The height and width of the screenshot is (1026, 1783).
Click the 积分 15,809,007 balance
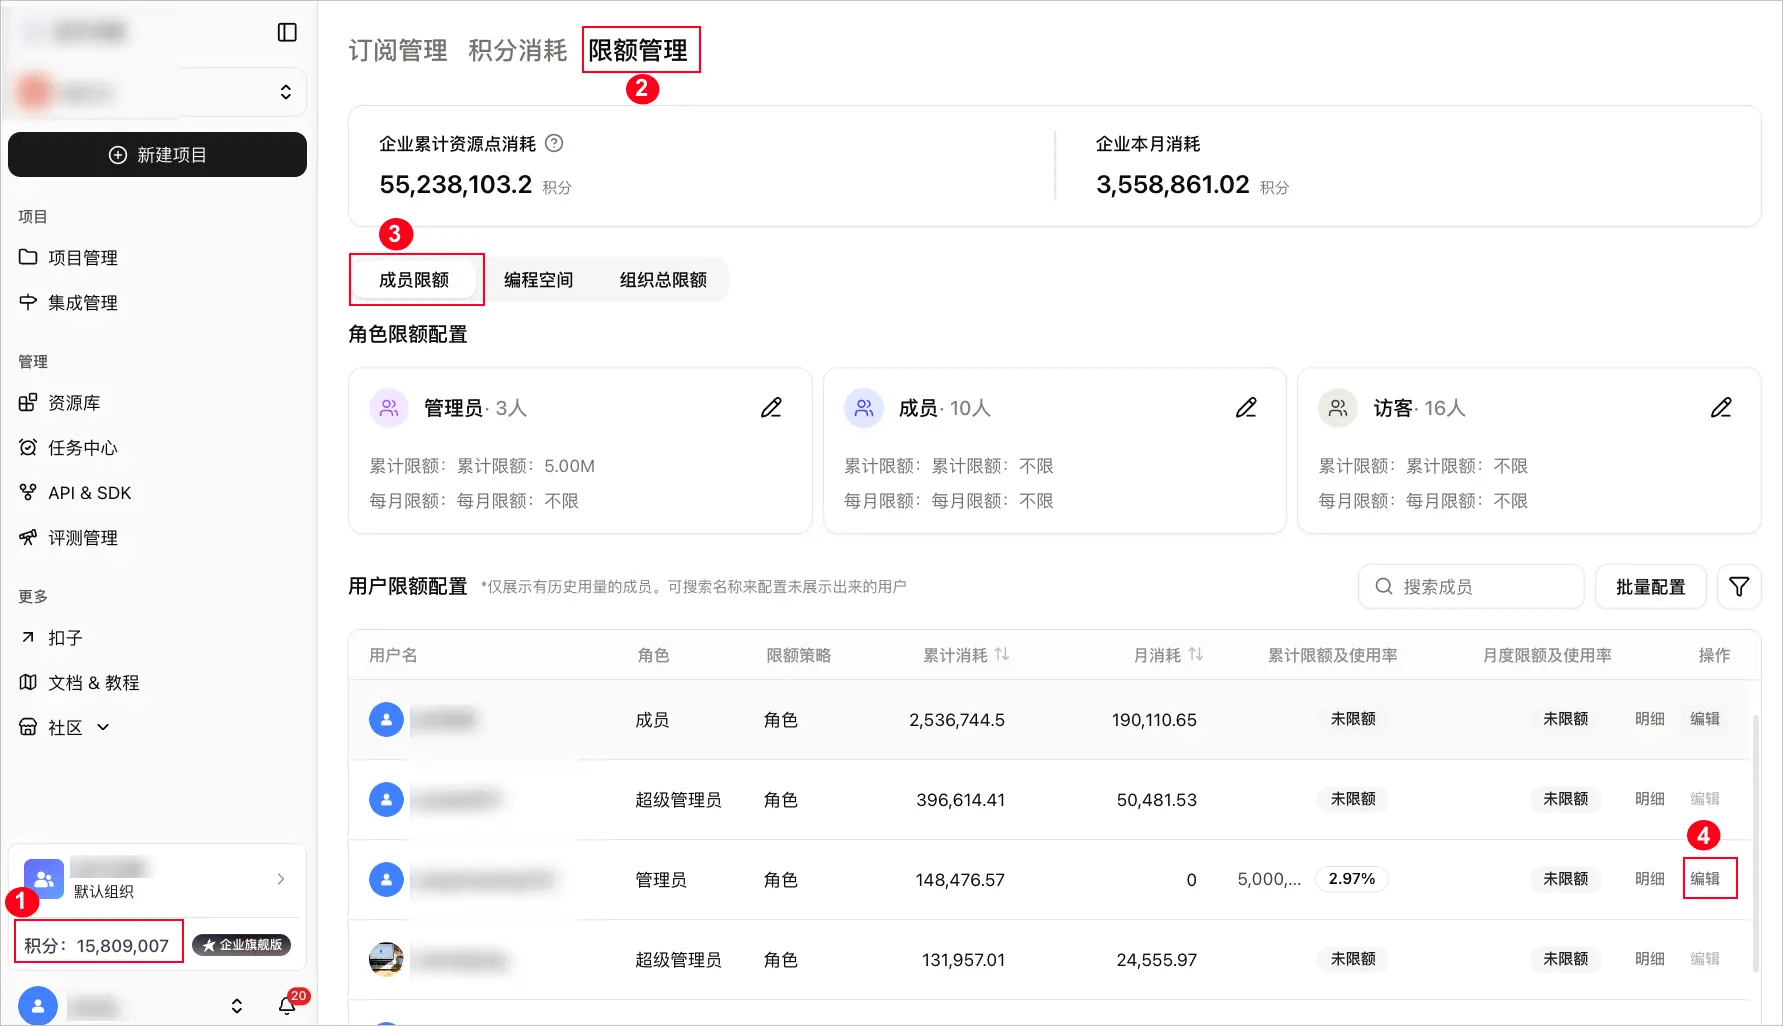click(97, 945)
